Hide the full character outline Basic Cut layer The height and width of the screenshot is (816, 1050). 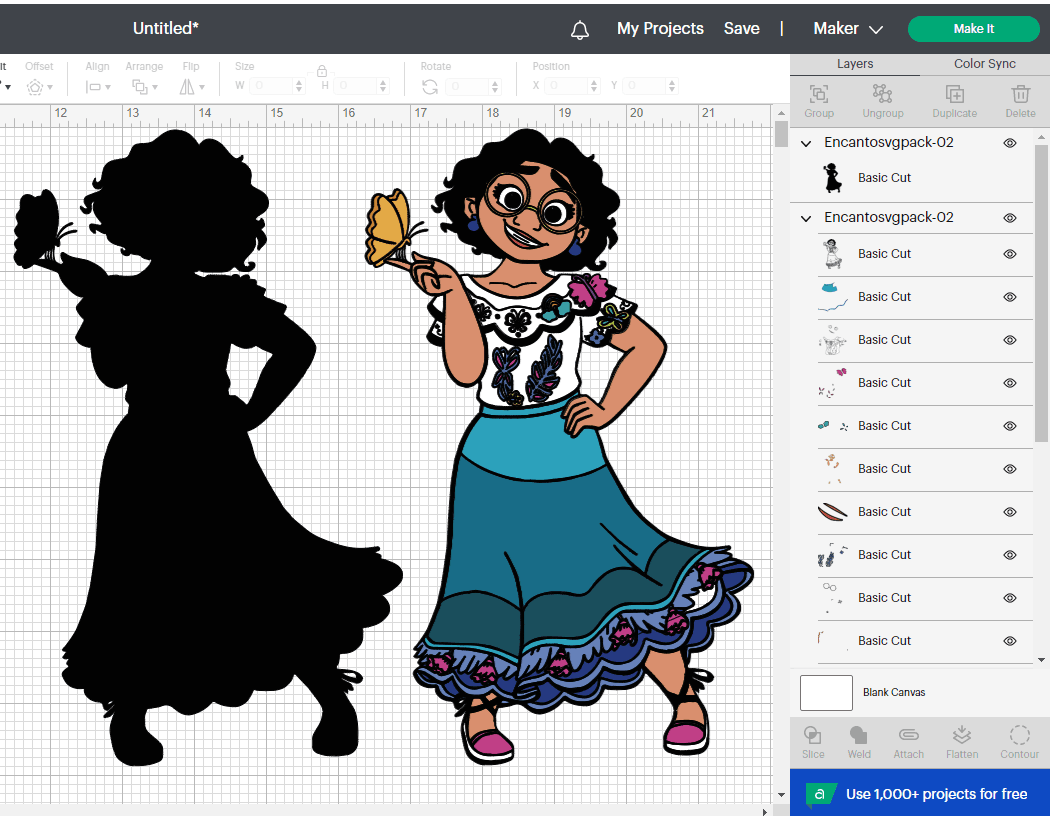pyautogui.click(x=1010, y=254)
